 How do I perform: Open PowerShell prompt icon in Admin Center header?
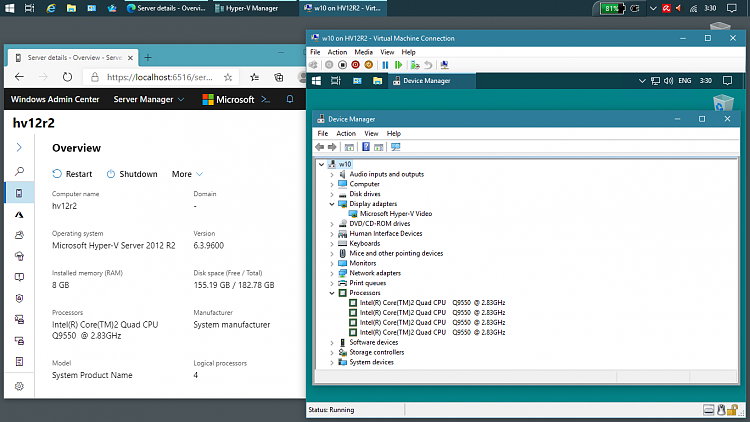(265, 100)
